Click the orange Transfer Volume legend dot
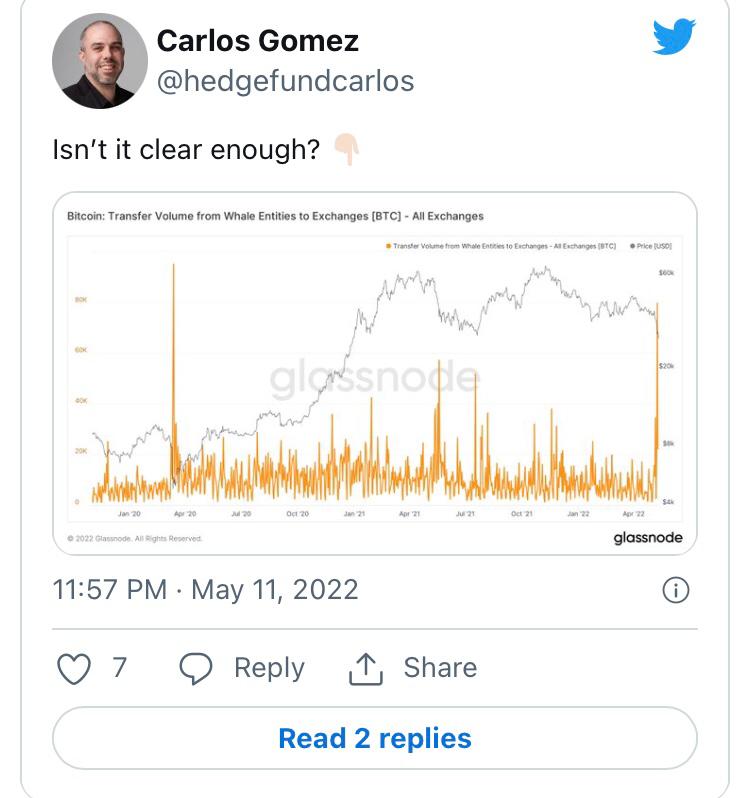750x798 pixels. coord(387,243)
